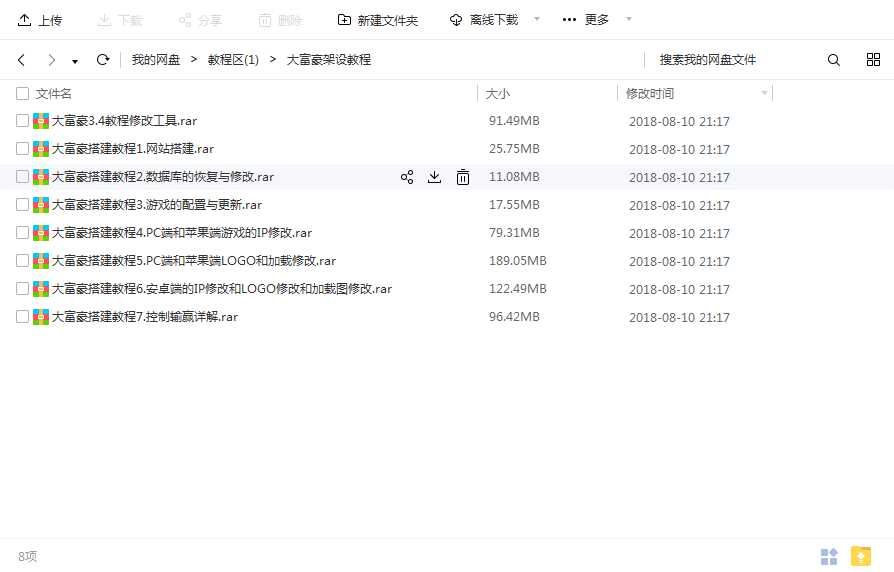Click the 8项 item count

[27, 557]
